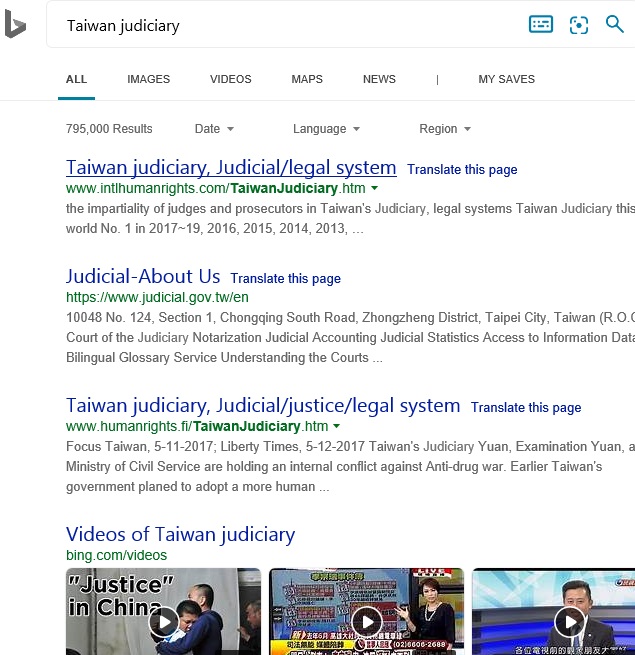Open dropdown arrow beside humanrights.fi URL
Viewport: 635px width, 655px height.
337,426
